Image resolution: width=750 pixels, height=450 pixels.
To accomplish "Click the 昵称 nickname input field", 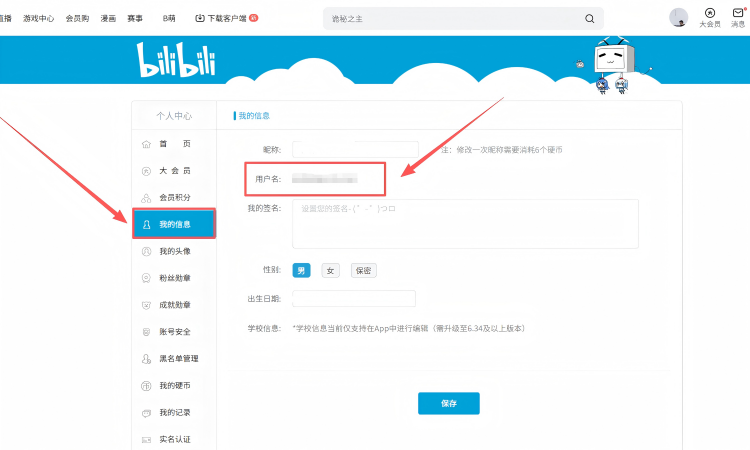I will pos(355,150).
